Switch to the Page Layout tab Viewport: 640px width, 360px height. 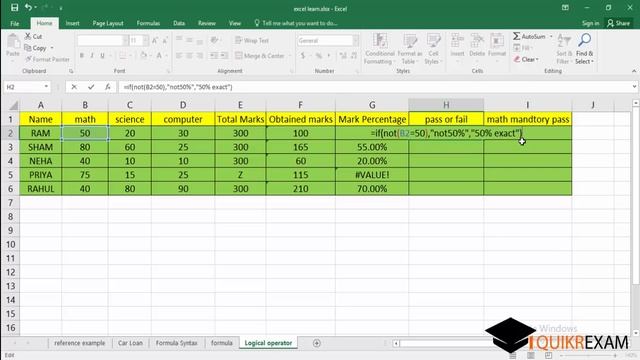[x=108, y=23]
